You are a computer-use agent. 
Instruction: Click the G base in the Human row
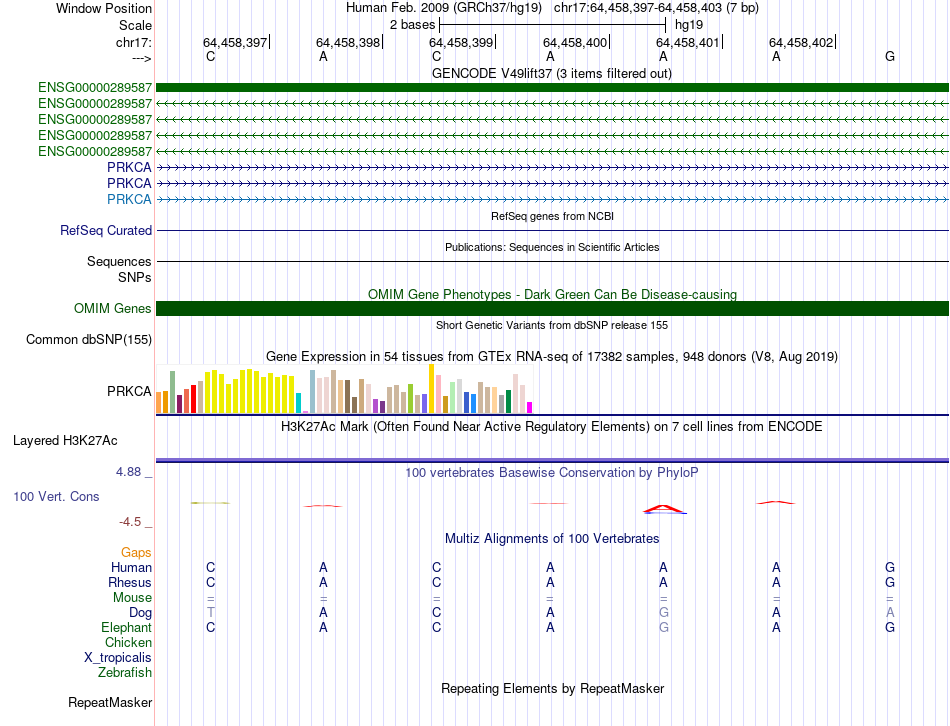click(890, 568)
